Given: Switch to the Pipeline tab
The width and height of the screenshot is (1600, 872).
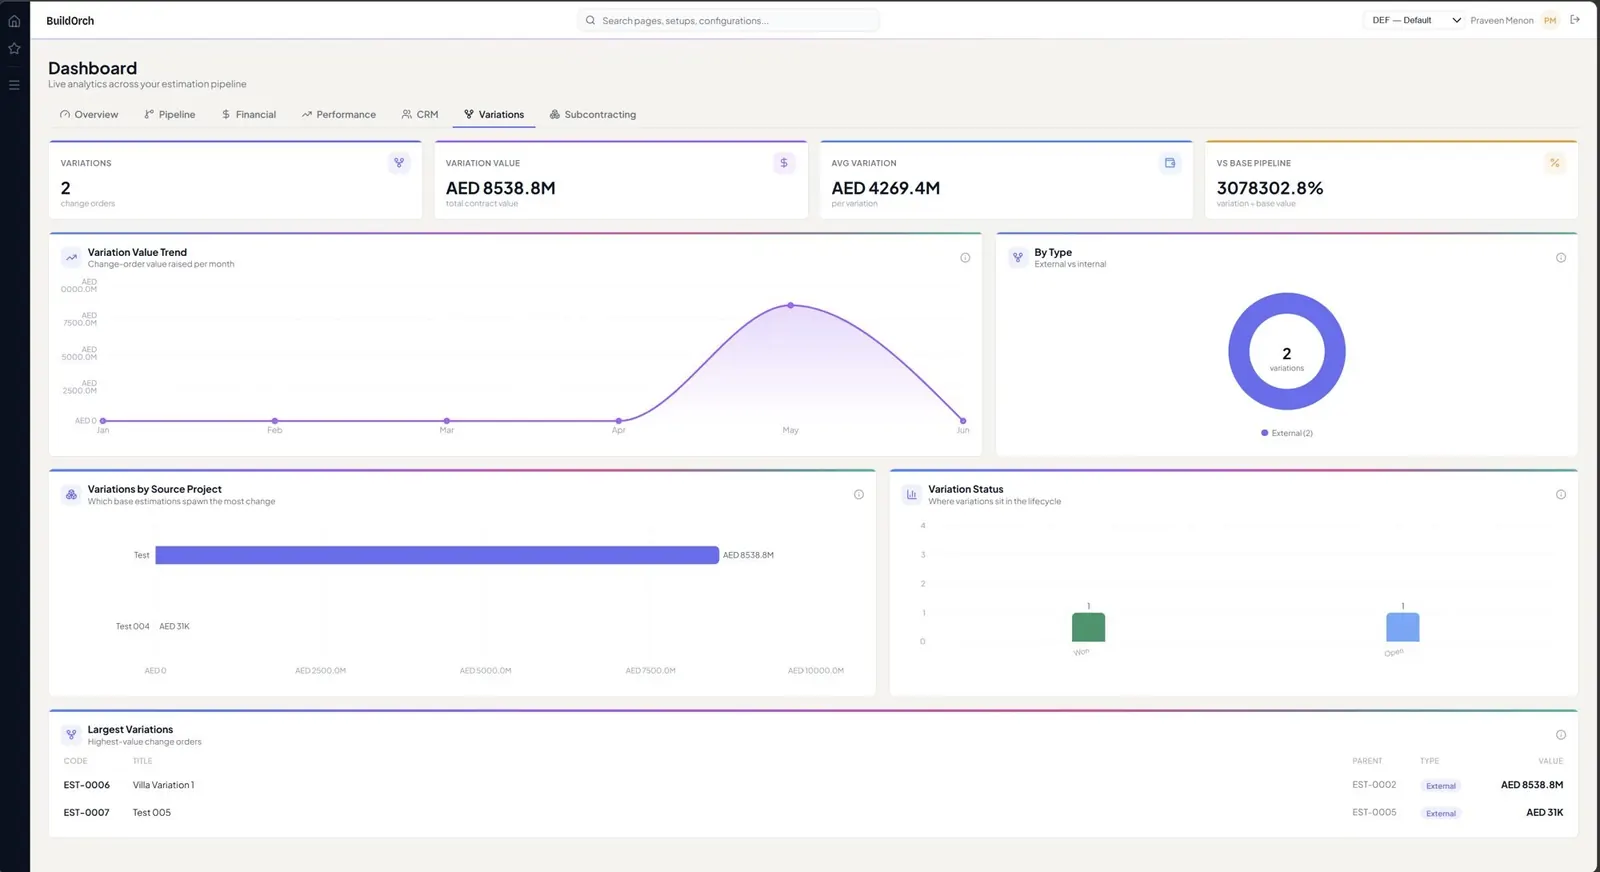Looking at the screenshot, I should point(170,115).
